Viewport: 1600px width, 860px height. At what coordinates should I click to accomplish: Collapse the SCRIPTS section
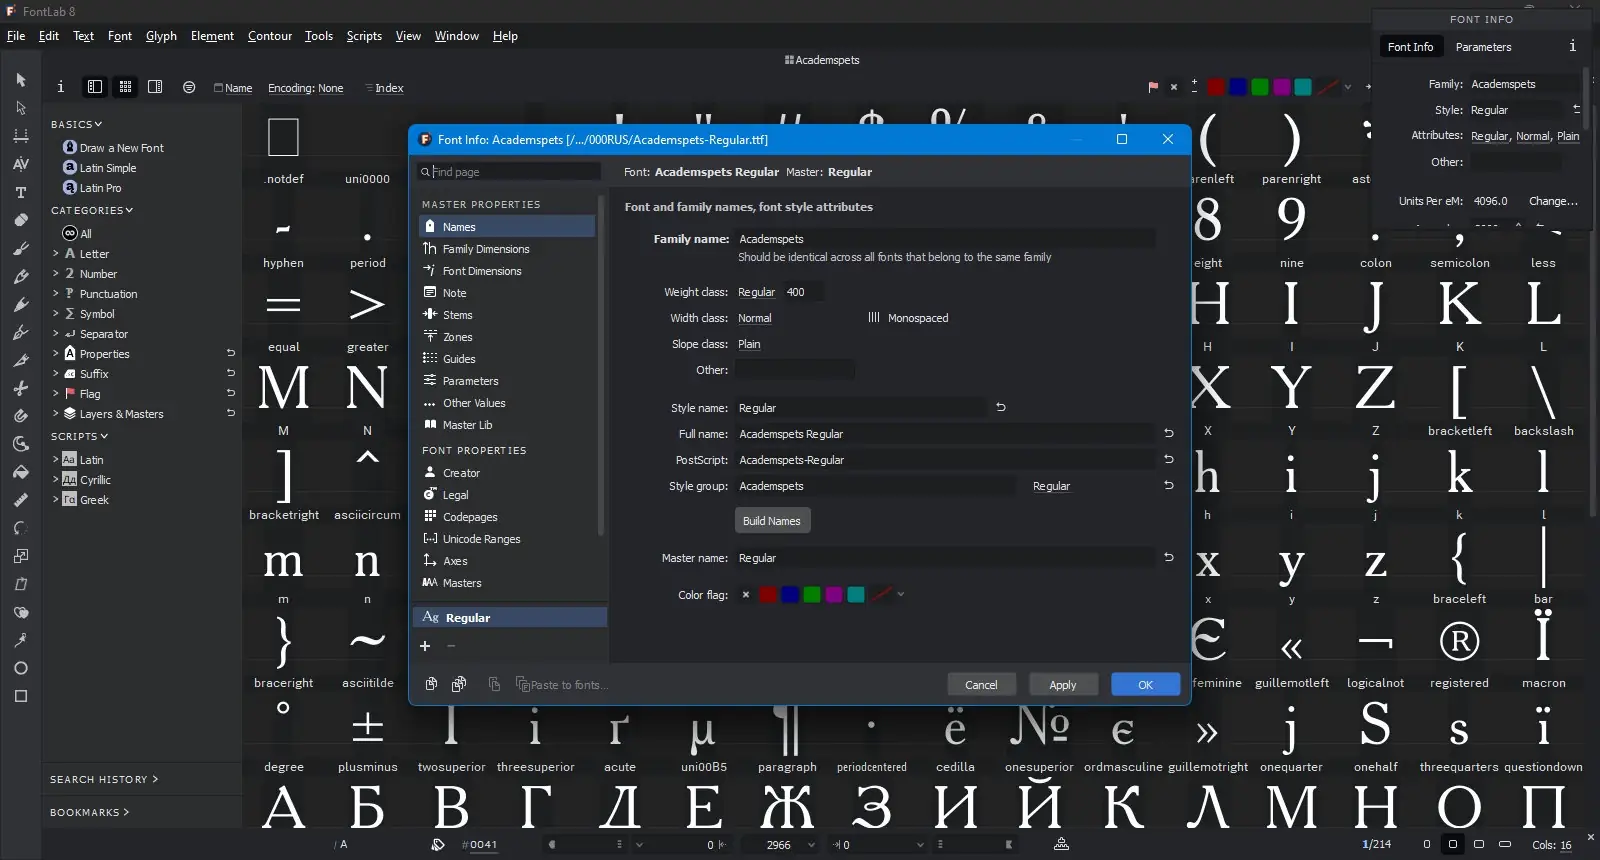pos(80,436)
